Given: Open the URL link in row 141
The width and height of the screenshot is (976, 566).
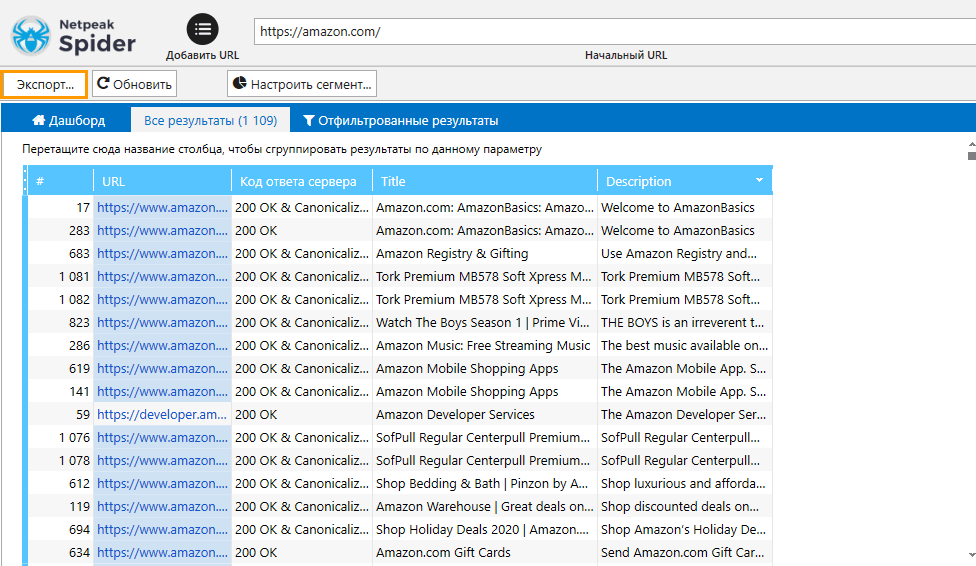Looking at the screenshot, I should pos(162,392).
